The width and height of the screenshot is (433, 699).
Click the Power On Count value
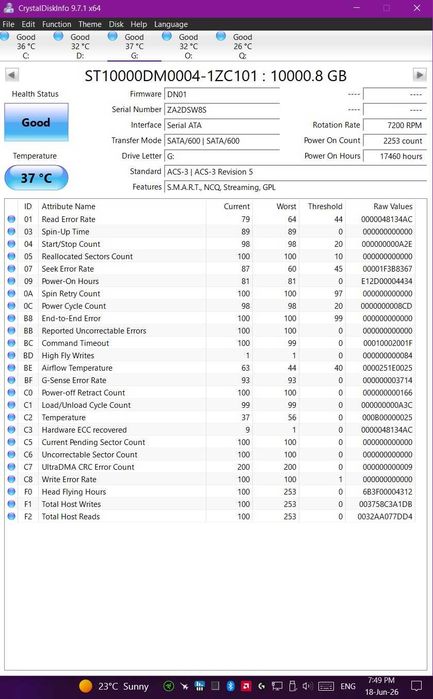[x=394, y=141]
